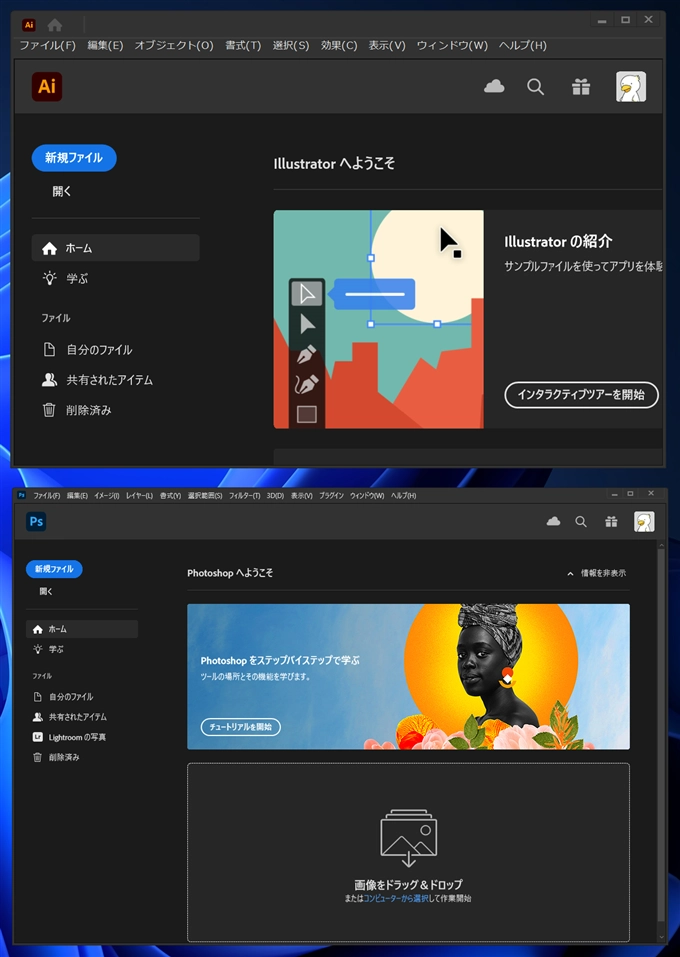Click the small Ai icon in Illustrator title bar

coord(29,25)
